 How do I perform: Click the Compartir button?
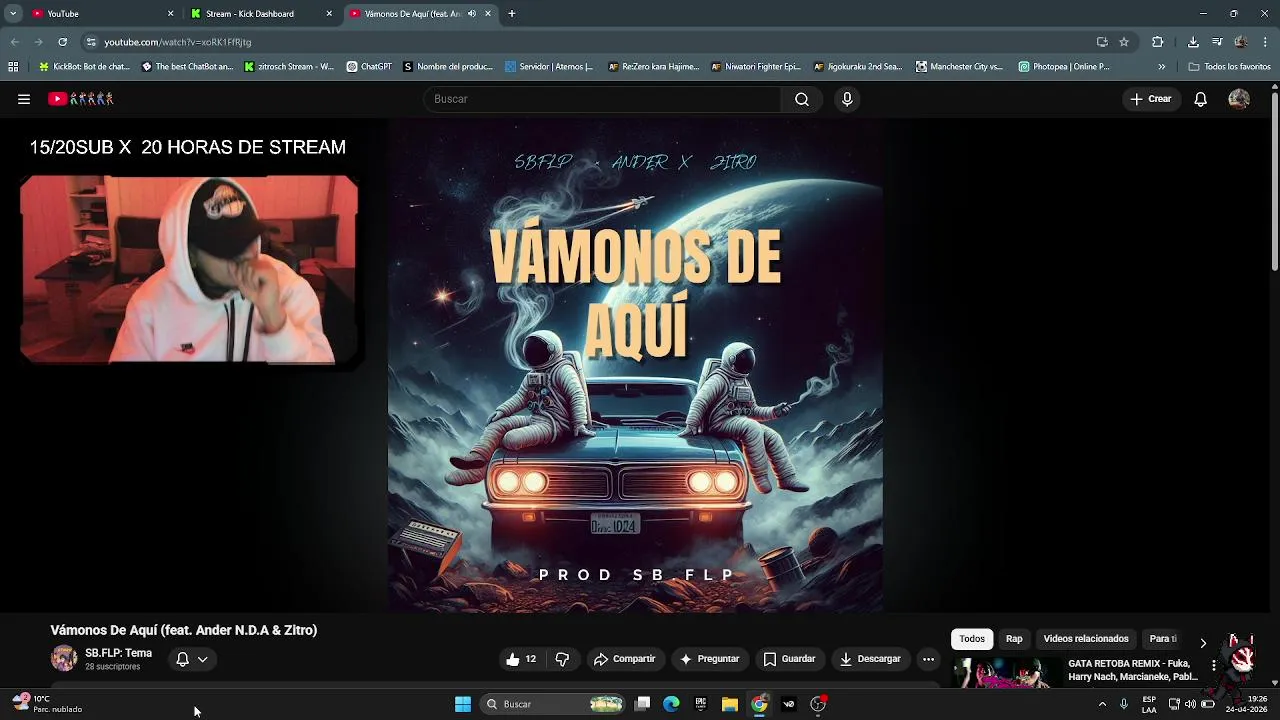click(624, 659)
